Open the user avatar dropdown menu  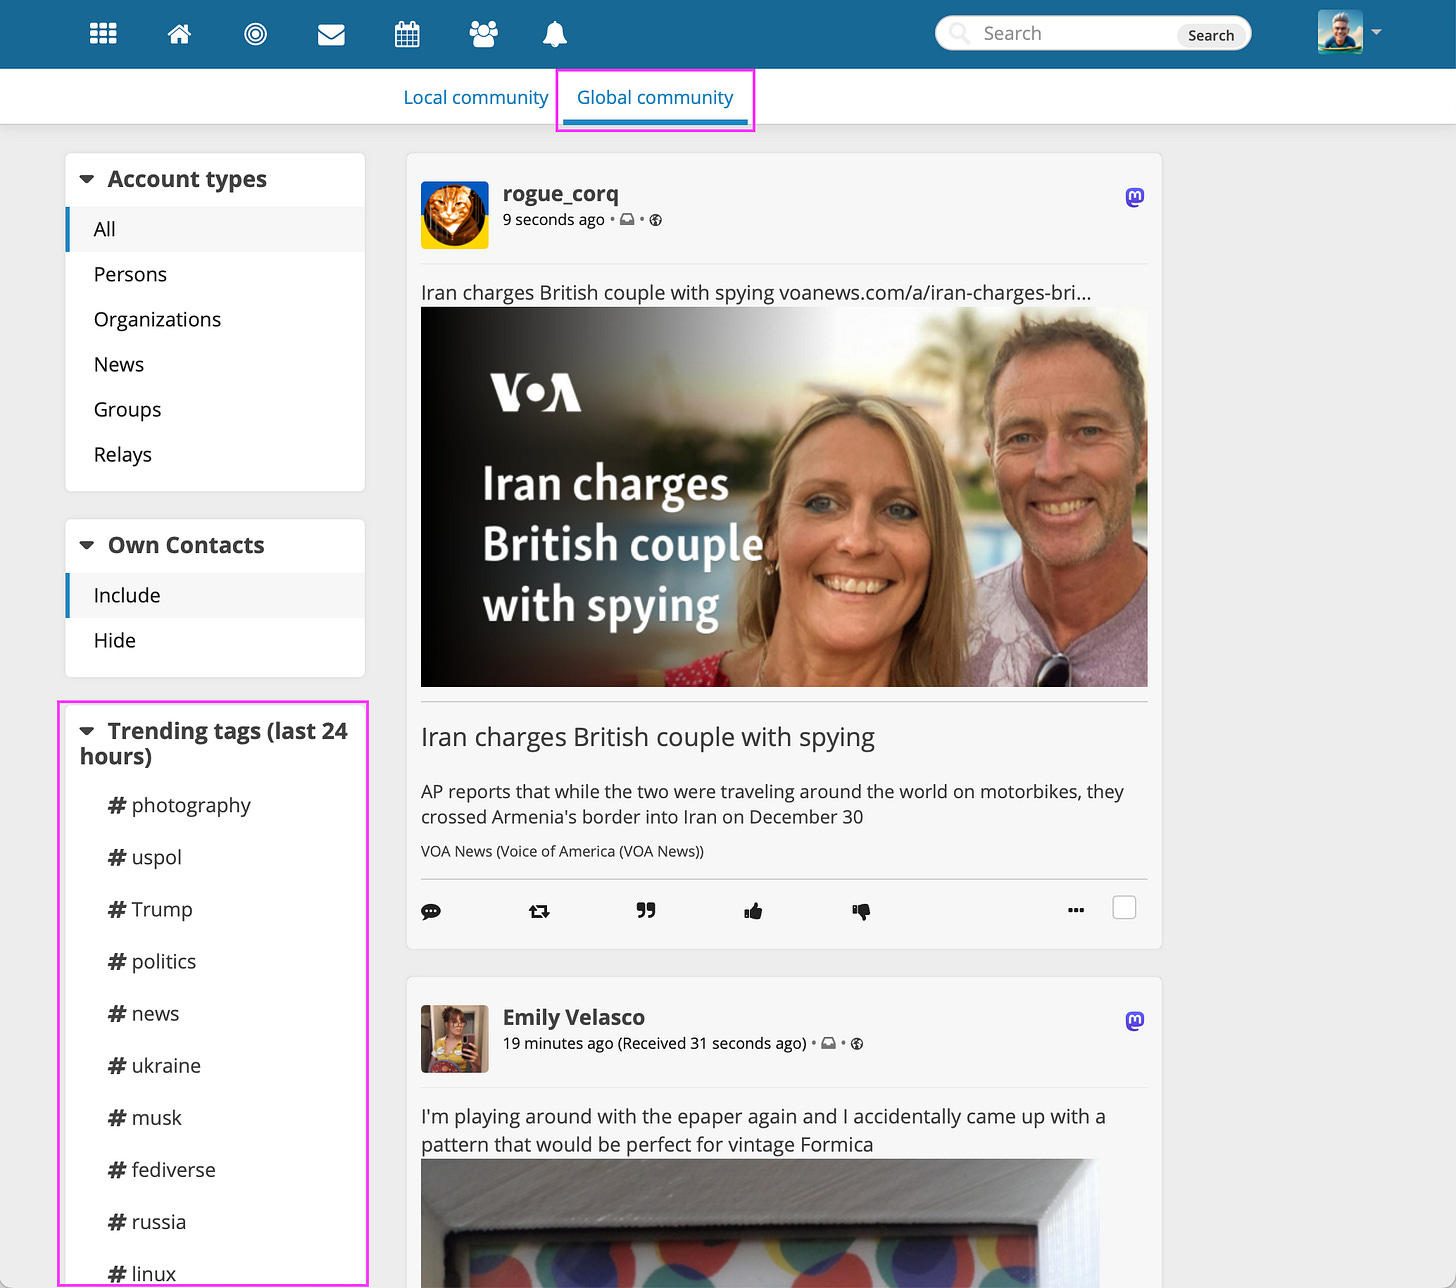click(1349, 32)
